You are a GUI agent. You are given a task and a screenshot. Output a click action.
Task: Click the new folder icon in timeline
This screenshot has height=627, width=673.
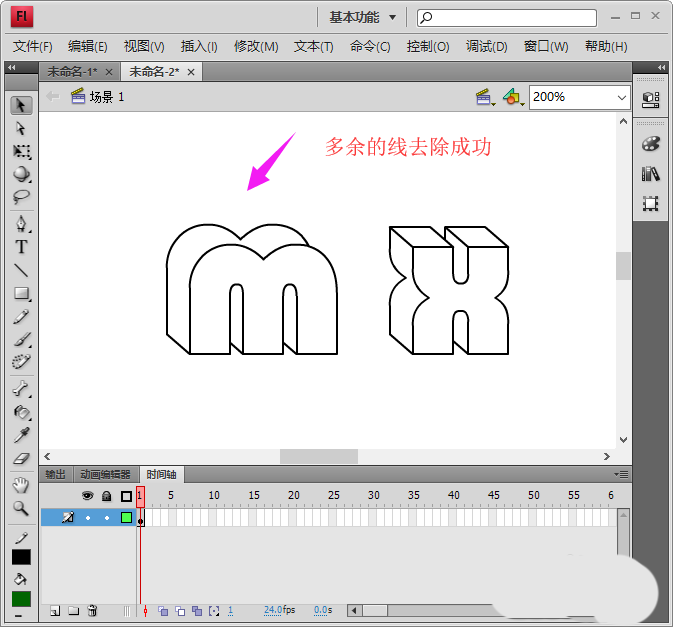tap(73, 610)
